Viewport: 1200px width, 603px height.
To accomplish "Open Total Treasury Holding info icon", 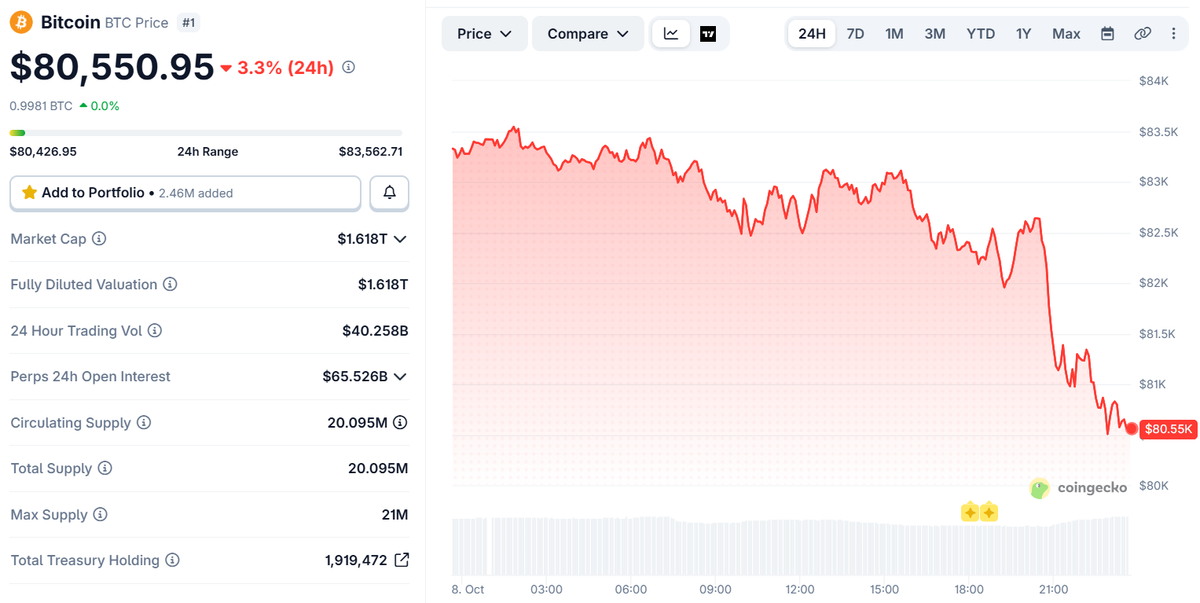I will (172, 561).
